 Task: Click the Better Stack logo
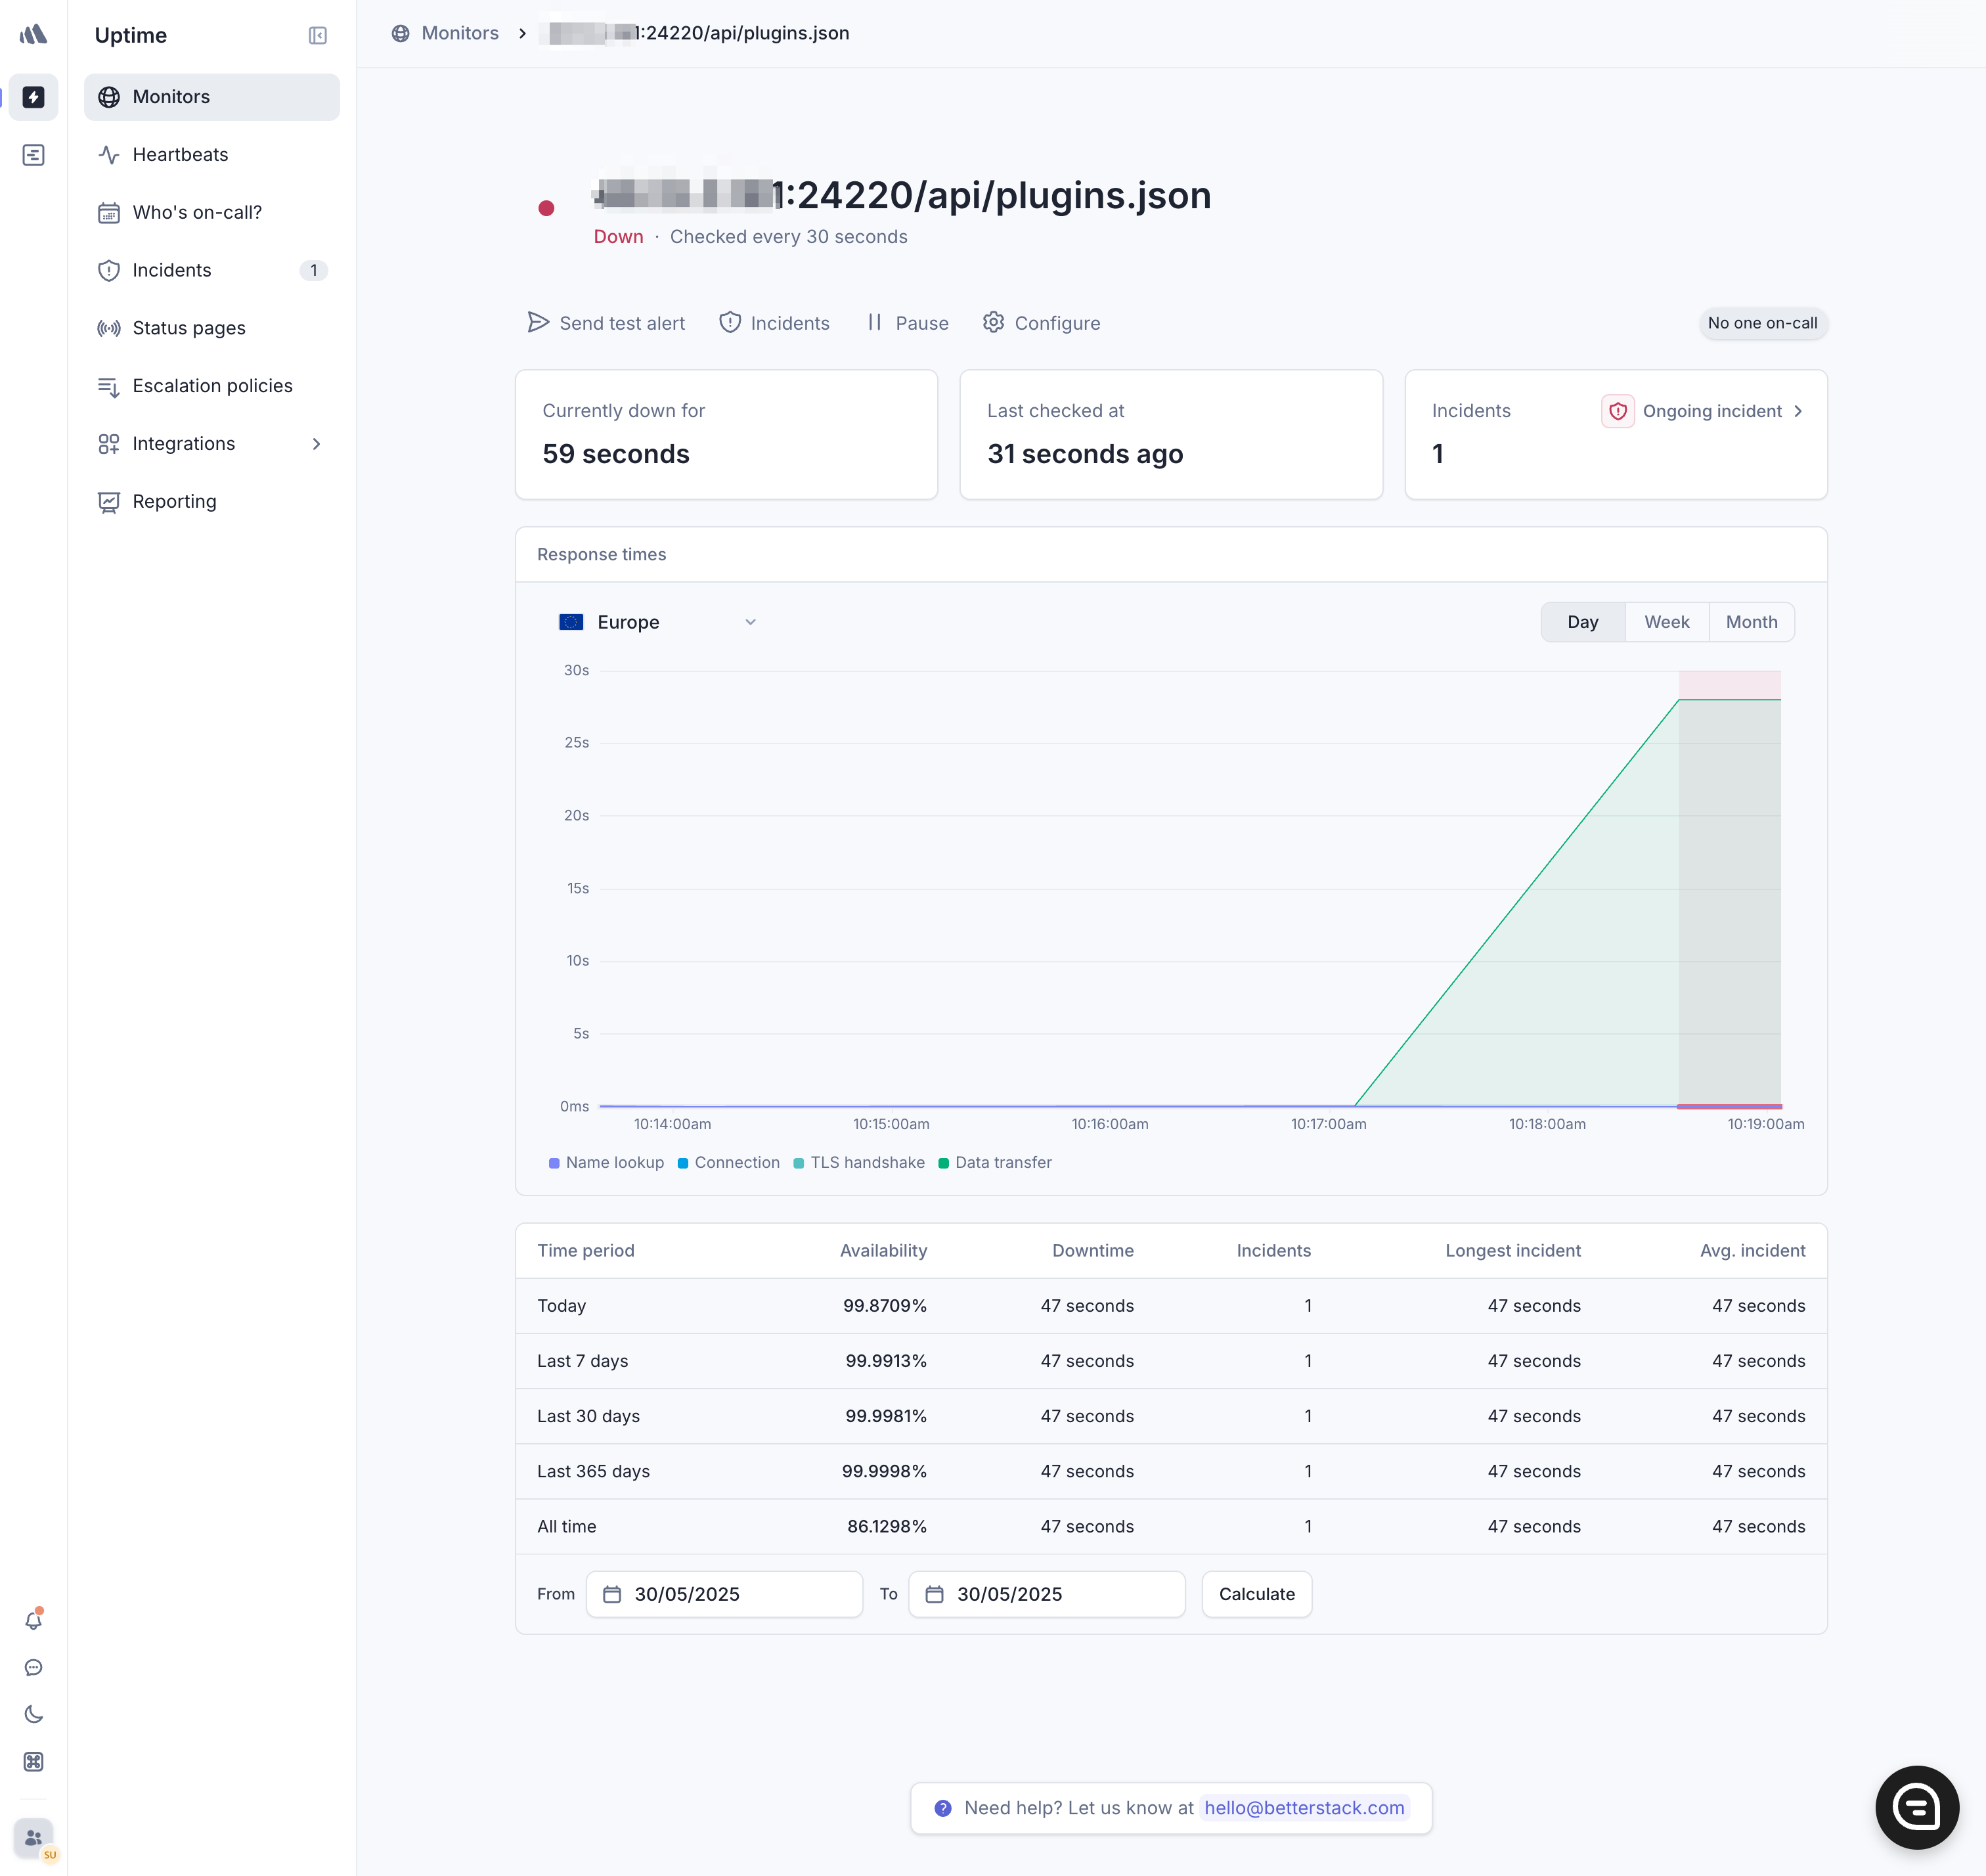(x=33, y=33)
